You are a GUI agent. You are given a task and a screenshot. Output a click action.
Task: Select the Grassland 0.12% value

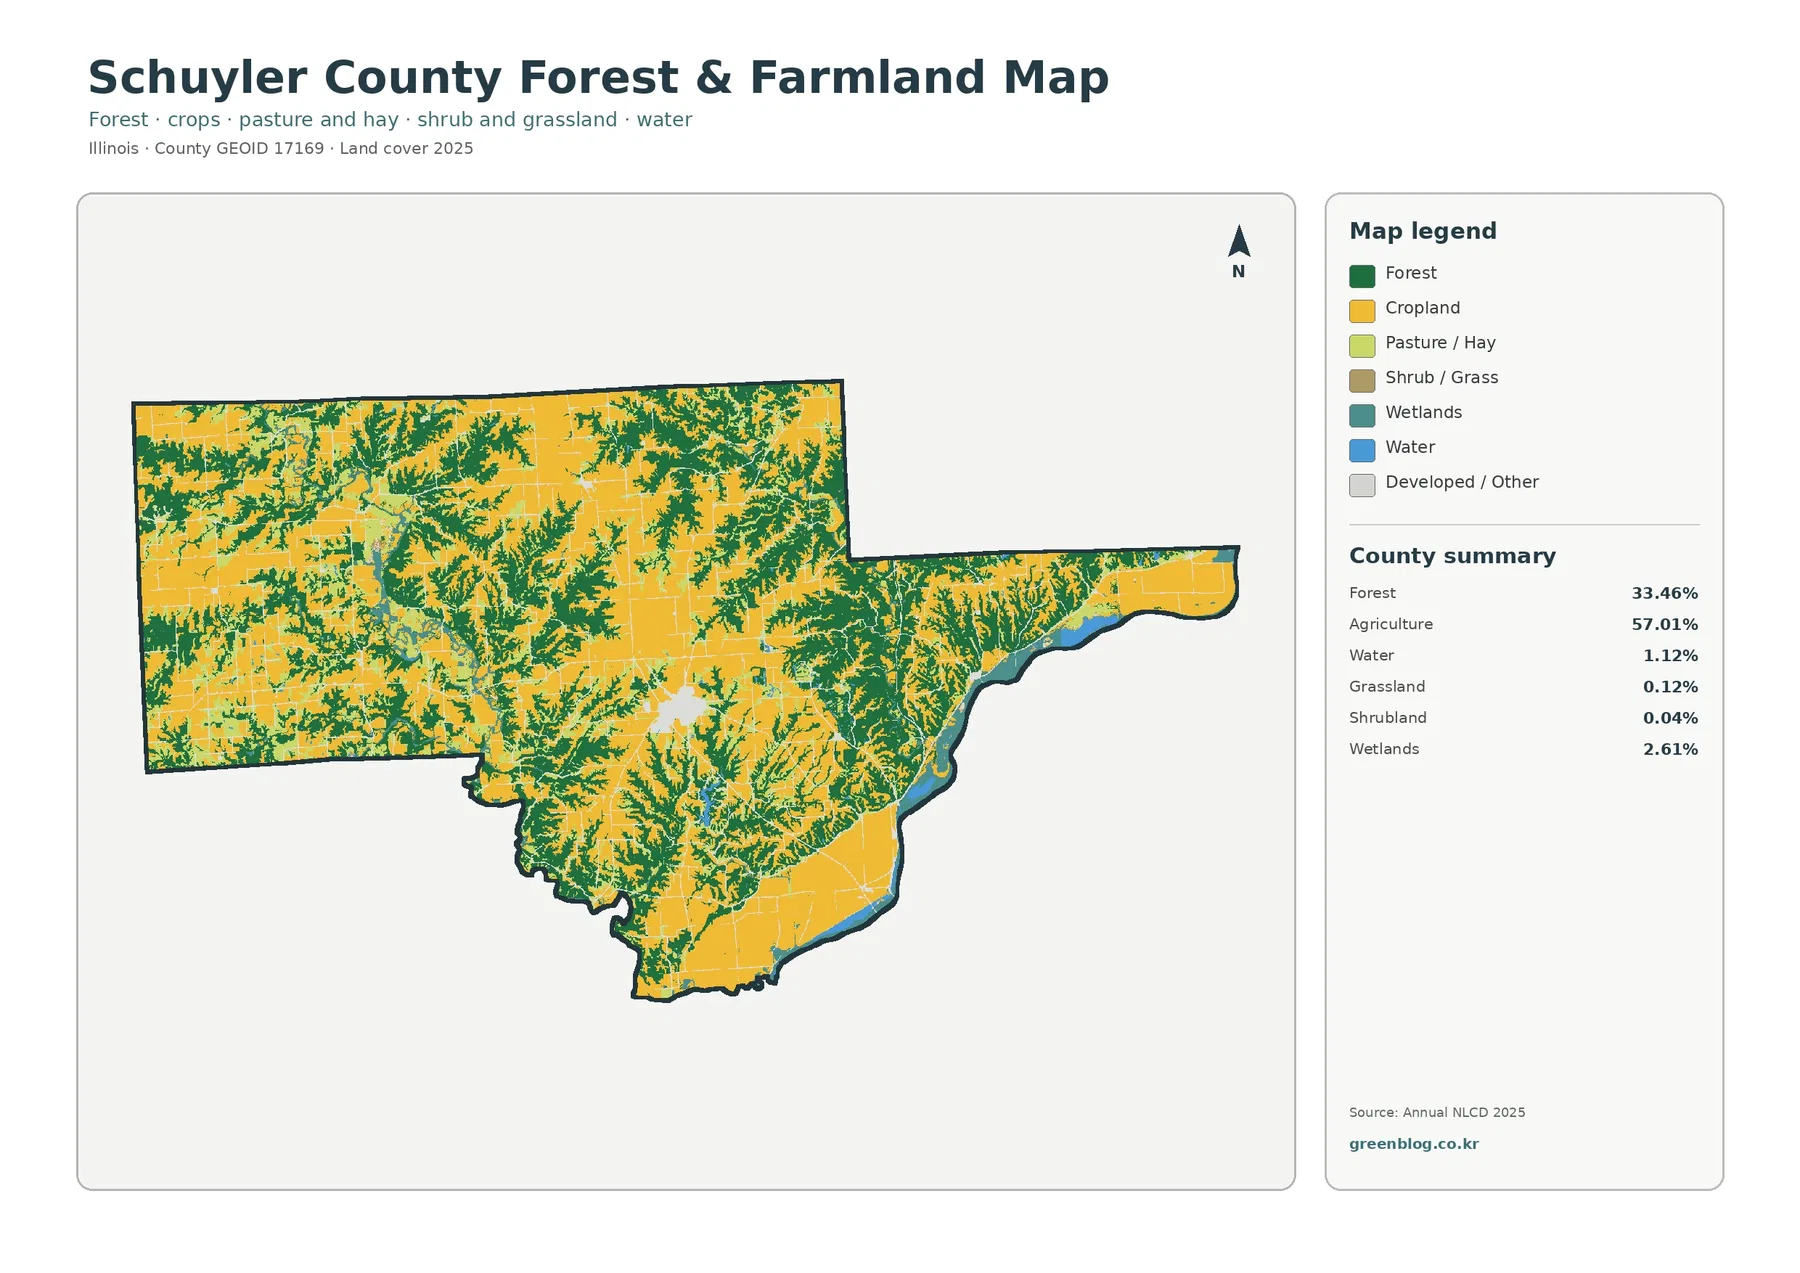pyautogui.click(x=1670, y=687)
